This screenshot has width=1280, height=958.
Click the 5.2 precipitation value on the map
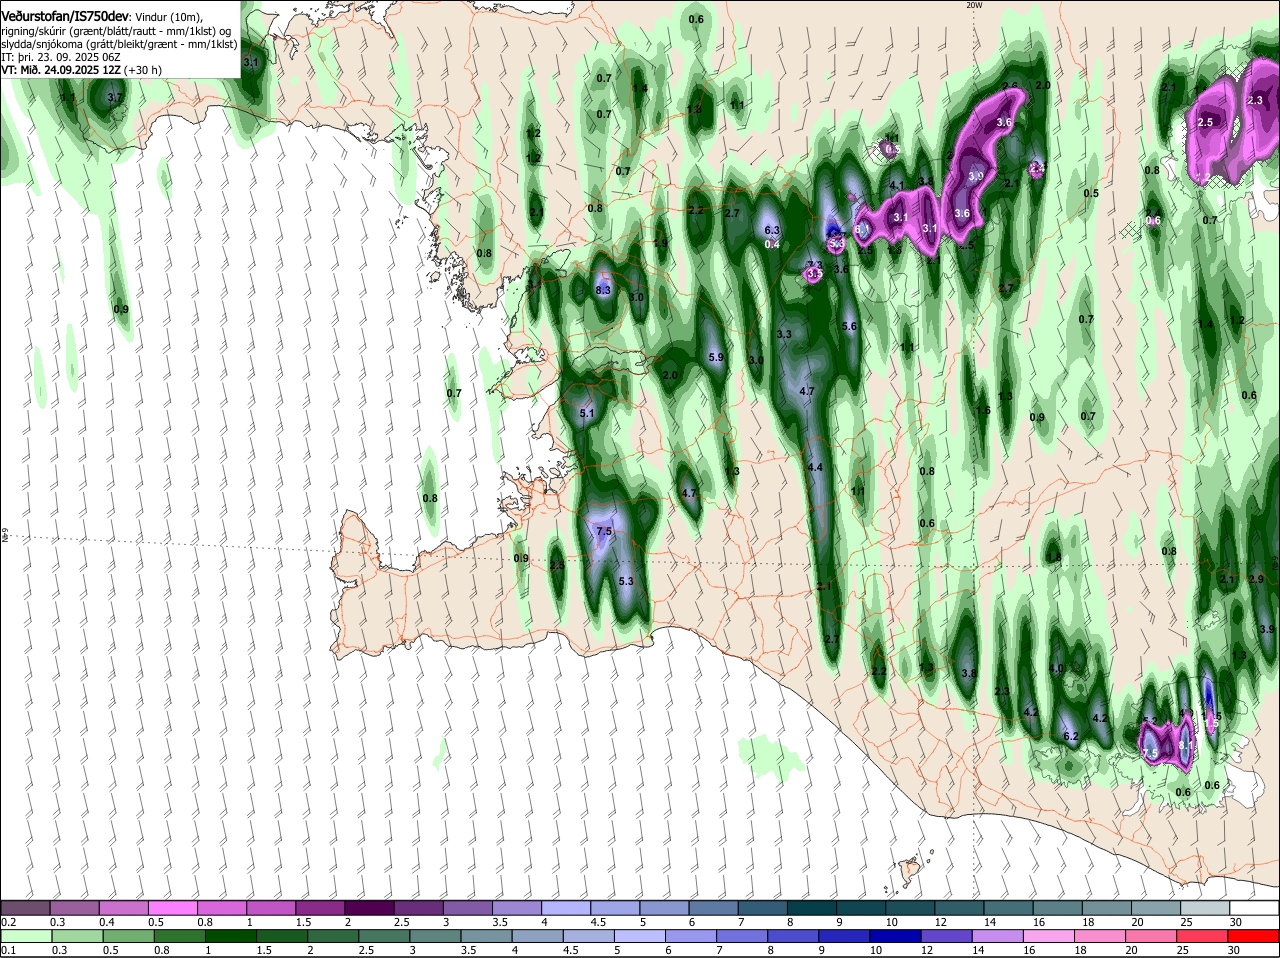1149,721
